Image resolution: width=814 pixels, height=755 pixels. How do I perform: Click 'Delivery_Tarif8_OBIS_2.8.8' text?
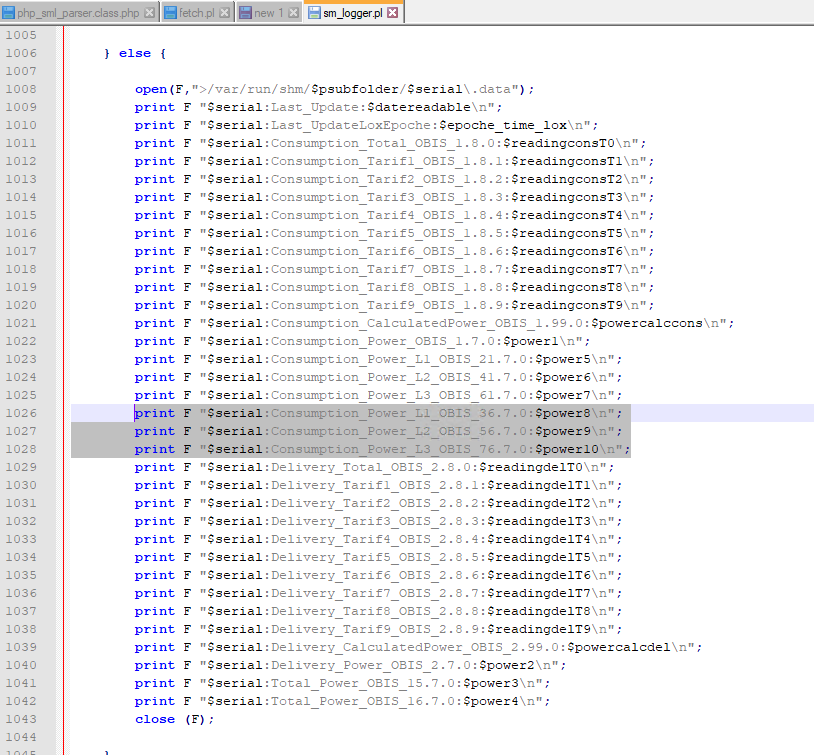(x=375, y=612)
